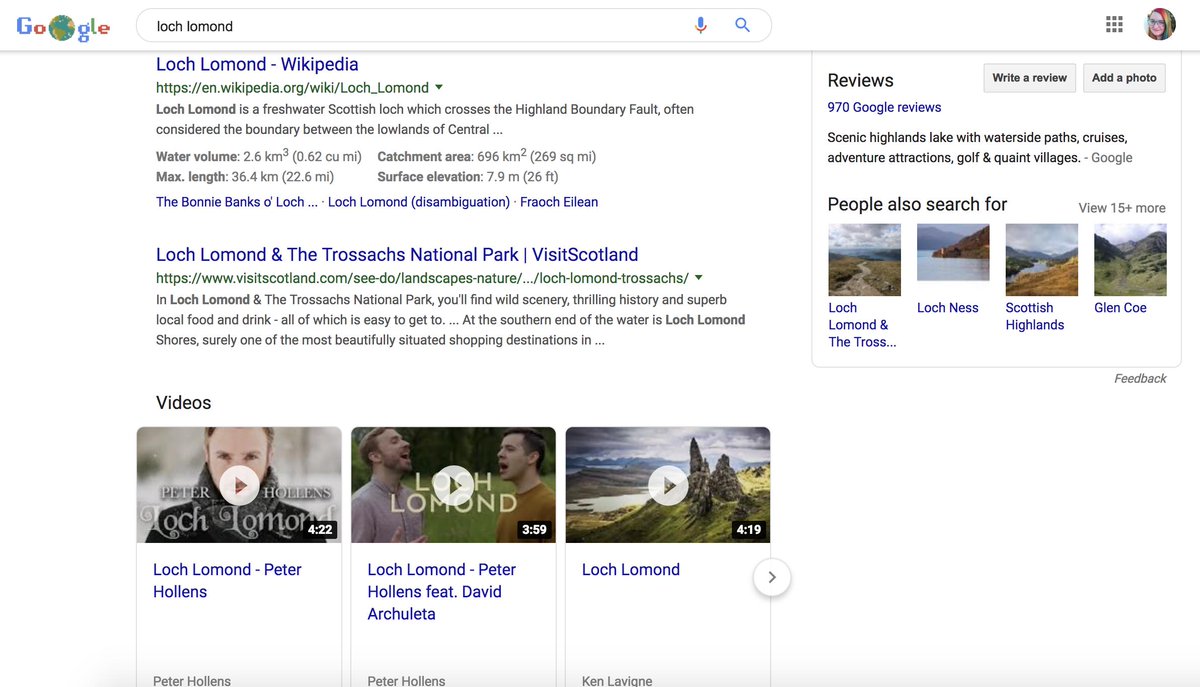Open Loch Lomond - Peter Hollens video title
The height and width of the screenshot is (687, 1200).
tap(227, 581)
